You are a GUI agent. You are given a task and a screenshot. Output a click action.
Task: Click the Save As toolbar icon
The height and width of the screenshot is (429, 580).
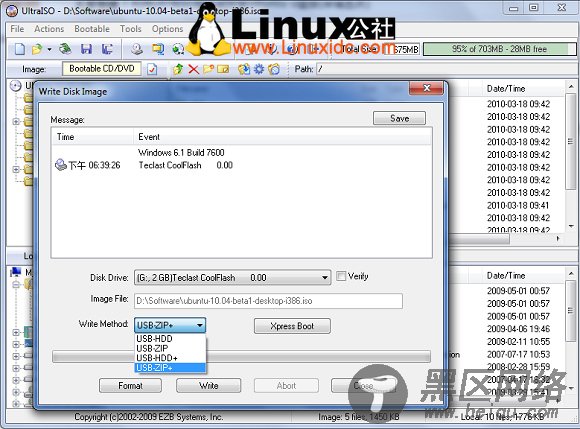click(107, 49)
